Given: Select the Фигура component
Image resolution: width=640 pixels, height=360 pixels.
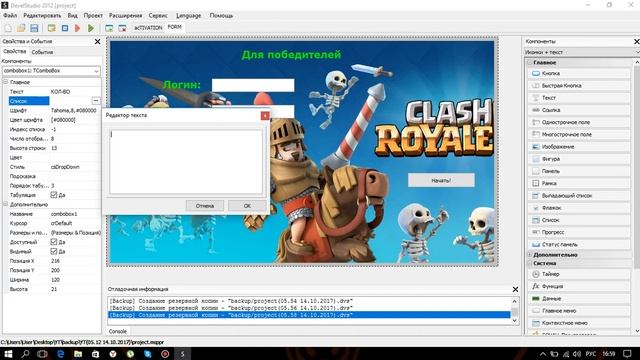Looking at the screenshot, I should tap(580, 159).
